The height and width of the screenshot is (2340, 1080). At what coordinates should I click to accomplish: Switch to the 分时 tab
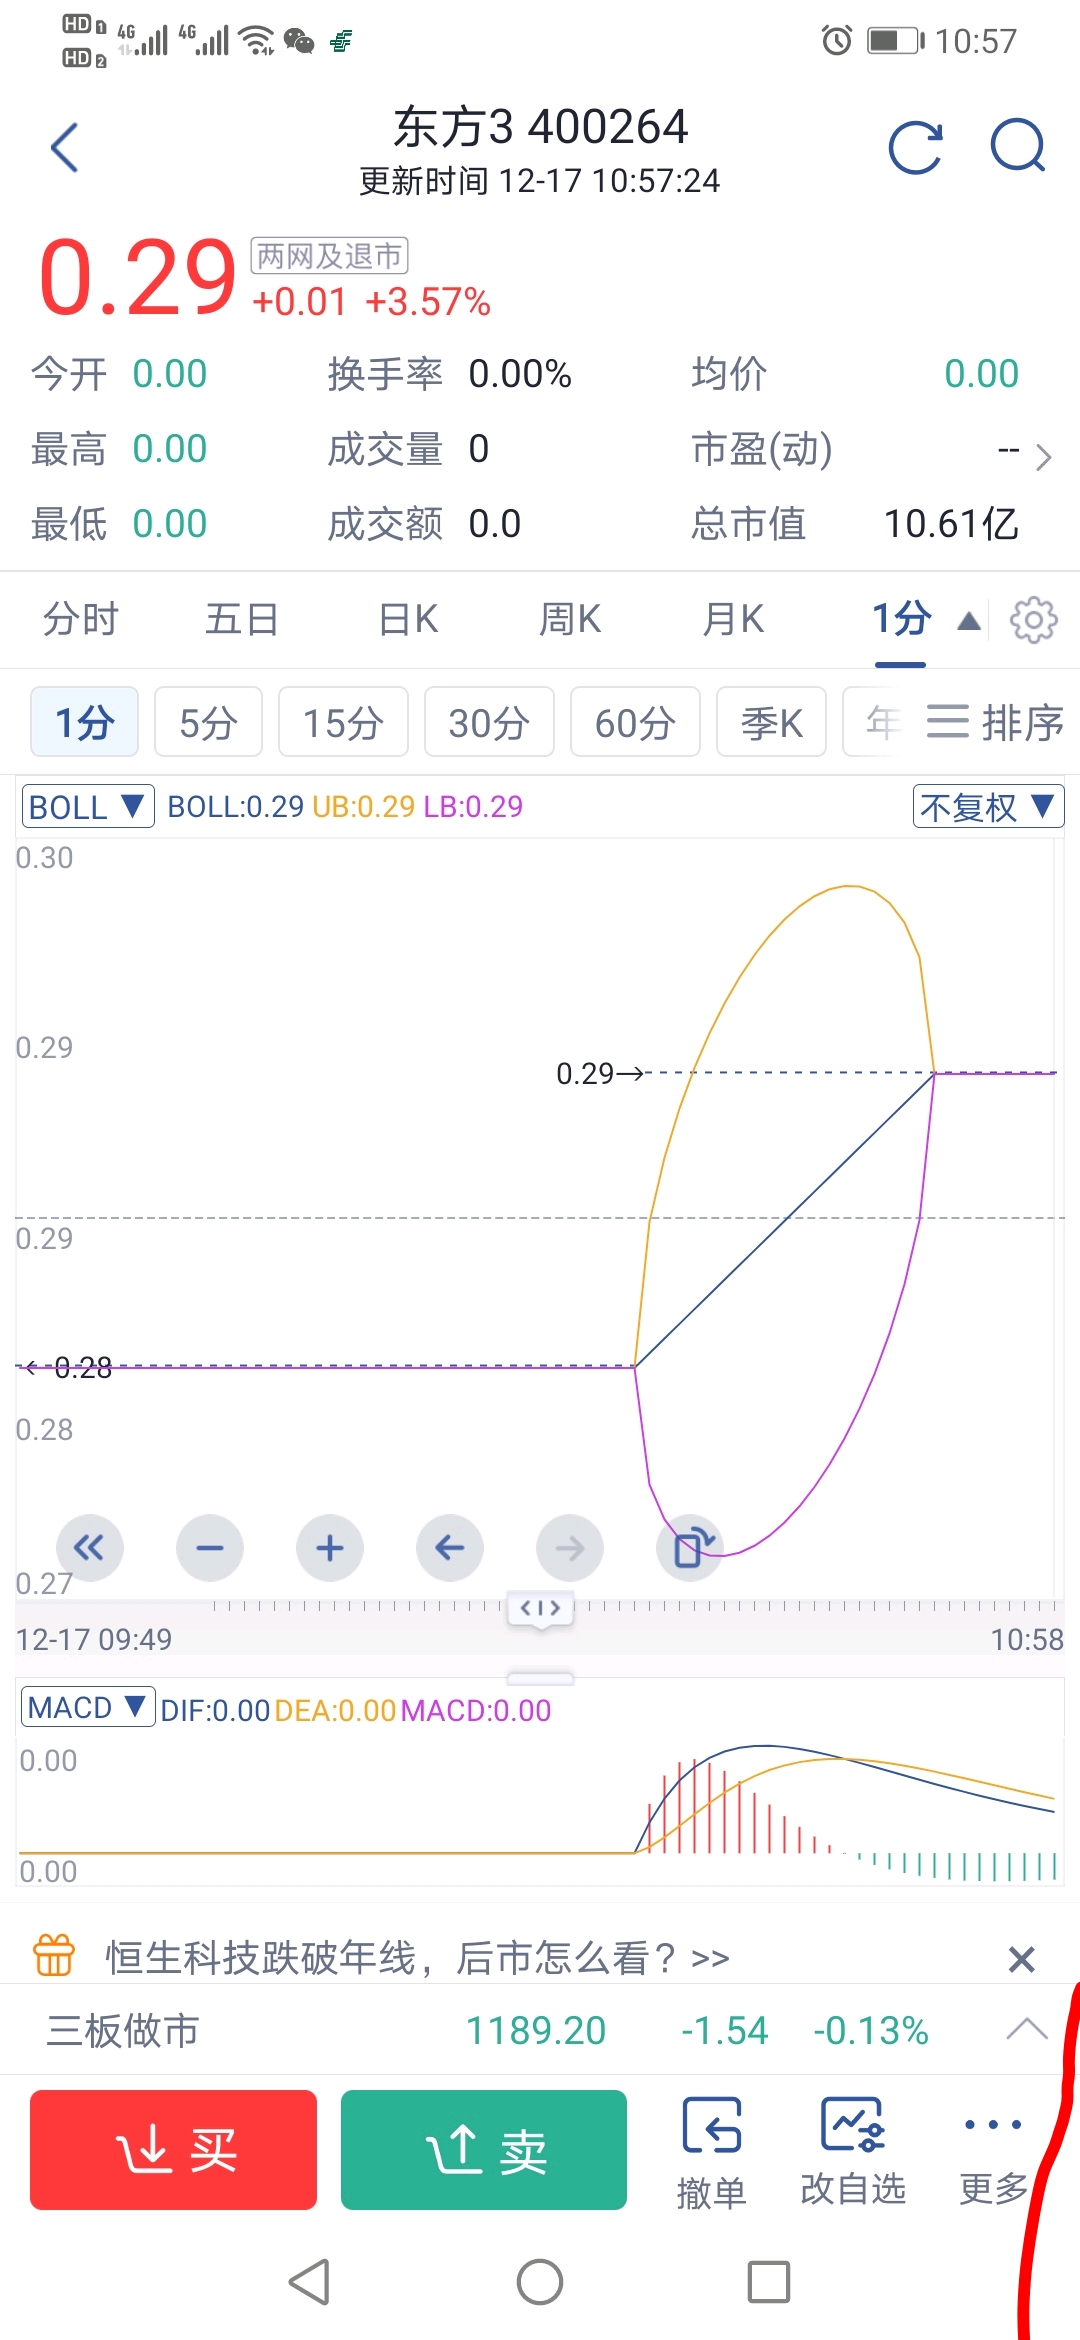tap(80, 620)
